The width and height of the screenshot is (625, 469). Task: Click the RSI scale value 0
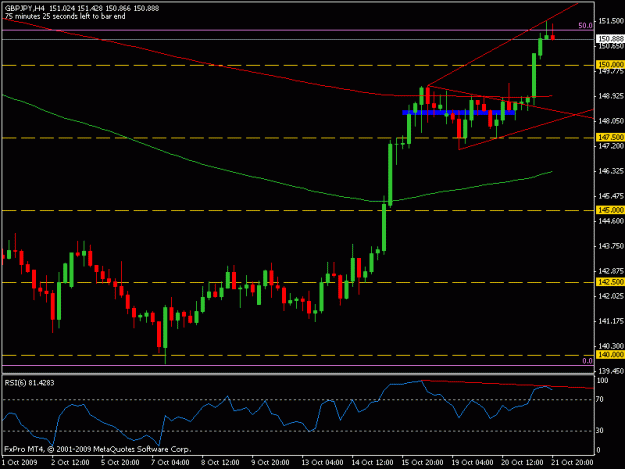tap(598, 451)
